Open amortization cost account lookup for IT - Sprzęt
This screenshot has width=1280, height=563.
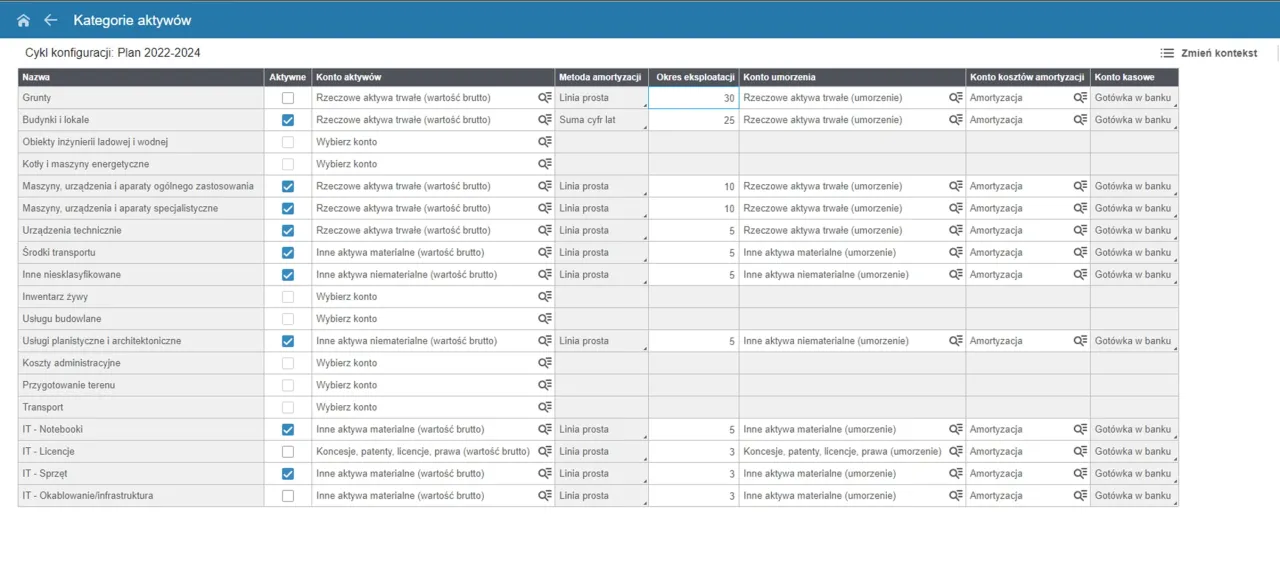tap(1080, 474)
